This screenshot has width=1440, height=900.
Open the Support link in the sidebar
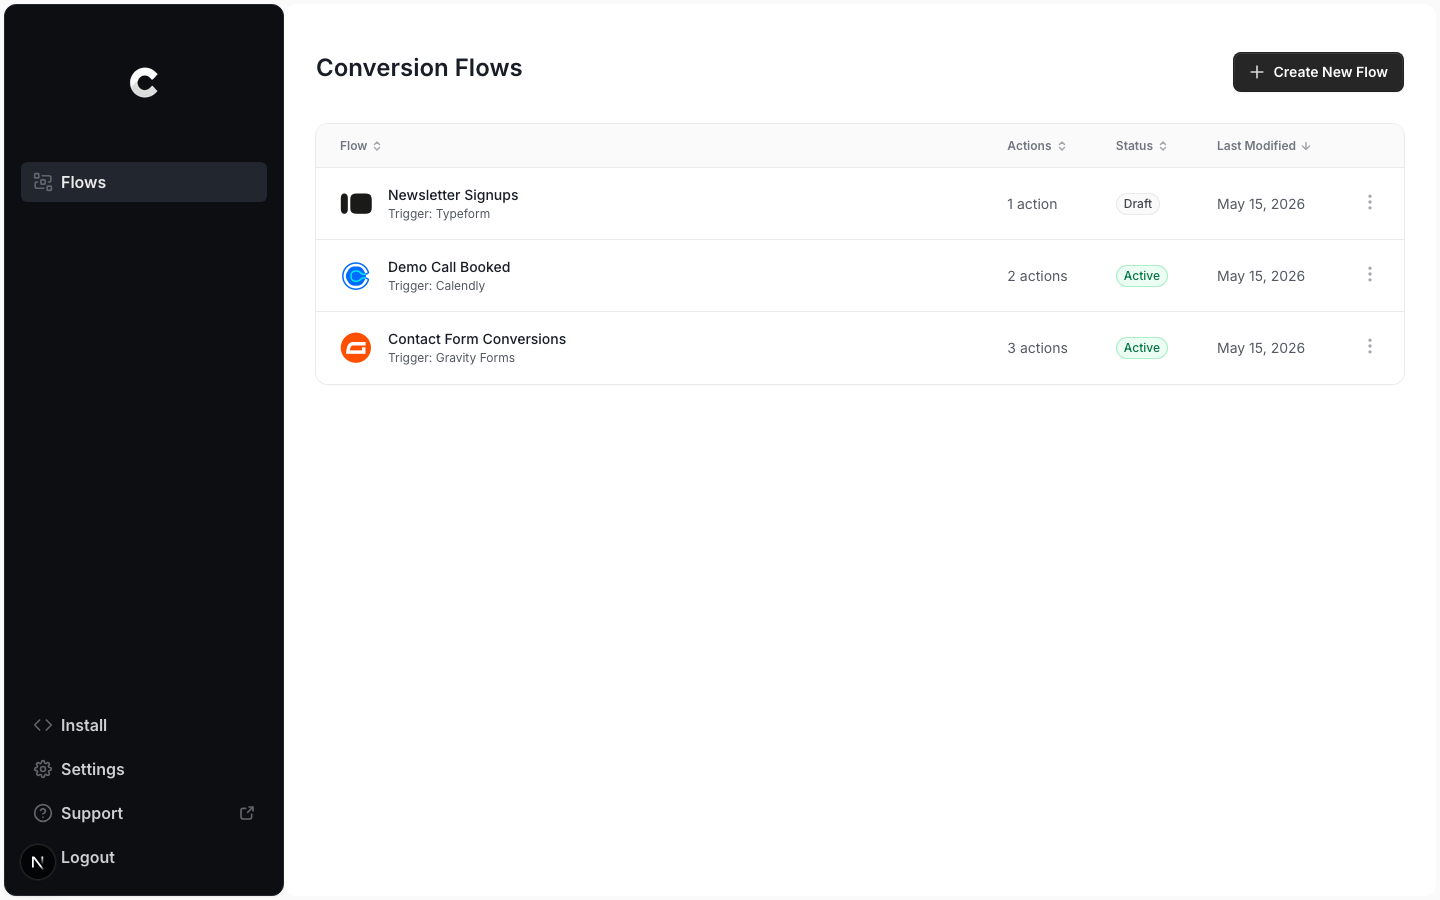[x=144, y=813]
